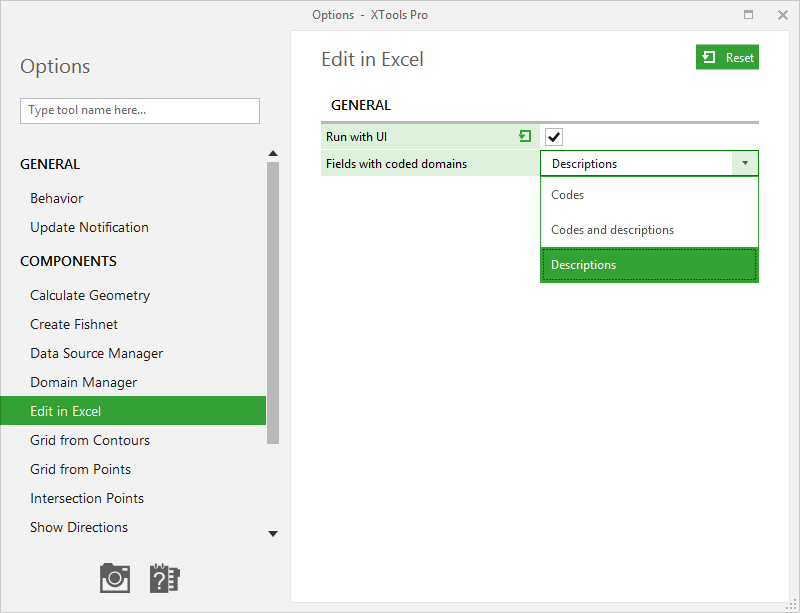Screen dimensions: 800x613
Task: Select Calculate Geometry component
Action: point(90,296)
